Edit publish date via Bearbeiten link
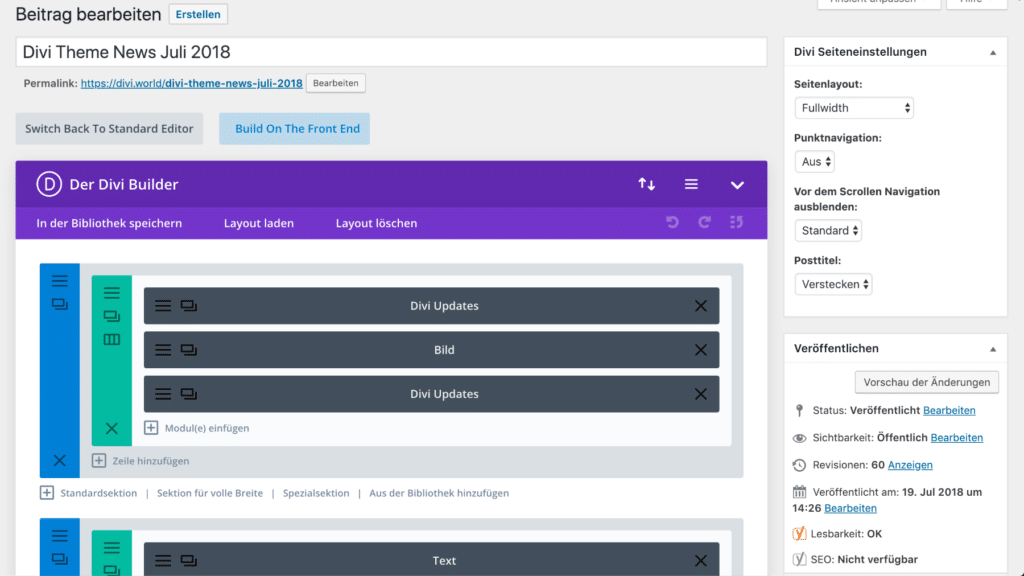 [x=850, y=508]
